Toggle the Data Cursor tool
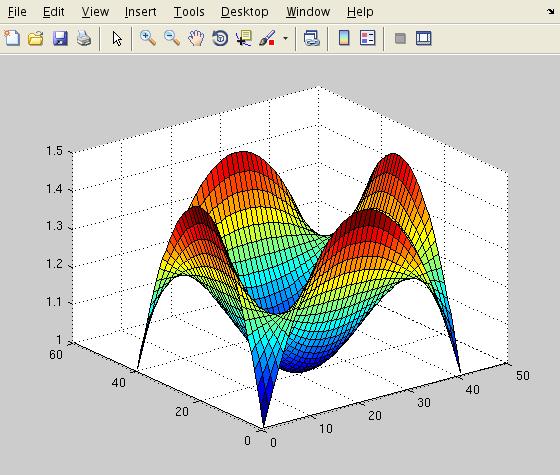This screenshot has height=475, width=560. point(244,38)
